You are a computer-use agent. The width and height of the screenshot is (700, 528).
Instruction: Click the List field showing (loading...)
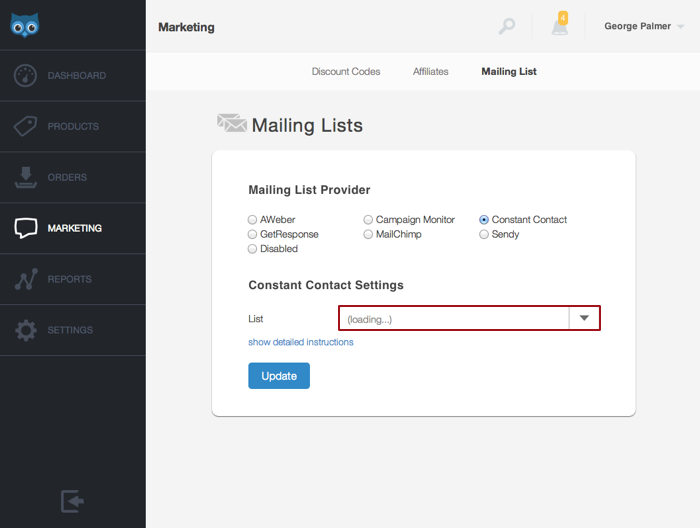coord(469,318)
